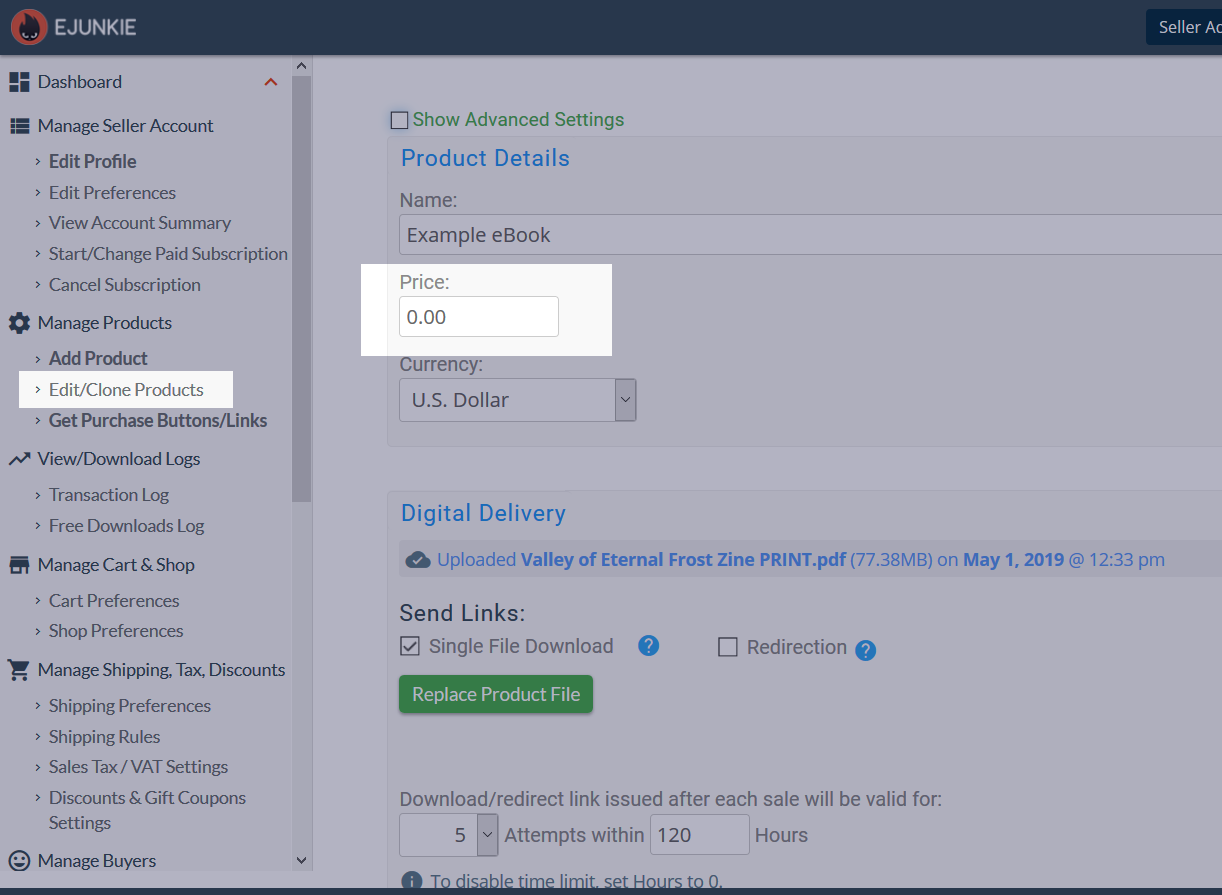
Task: Open help icon next to Single File Download
Action: coord(648,646)
